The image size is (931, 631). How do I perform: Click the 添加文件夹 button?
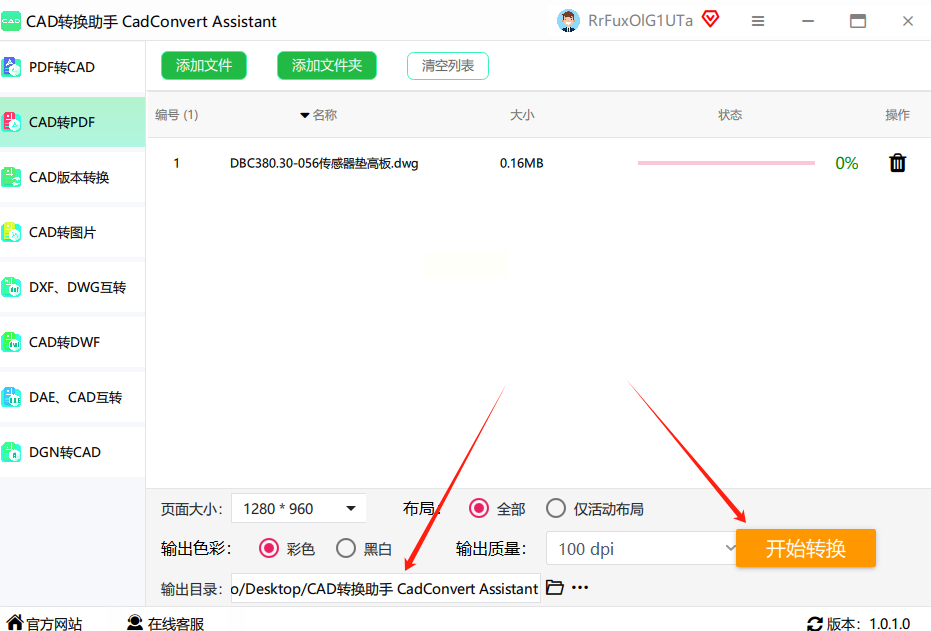tap(327, 65)
